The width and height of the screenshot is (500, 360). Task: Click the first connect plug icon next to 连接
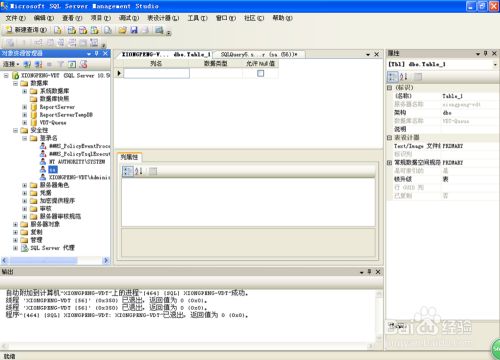pyautogui.click(x=27, y=64)
